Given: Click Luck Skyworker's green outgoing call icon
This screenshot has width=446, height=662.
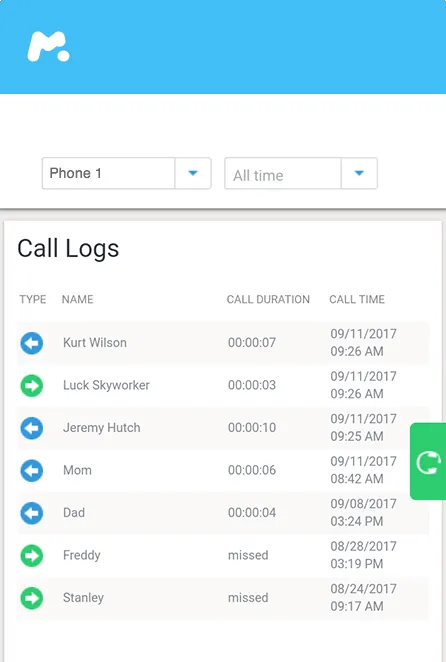Looking at the screenshot, I should tap(32, 385).
